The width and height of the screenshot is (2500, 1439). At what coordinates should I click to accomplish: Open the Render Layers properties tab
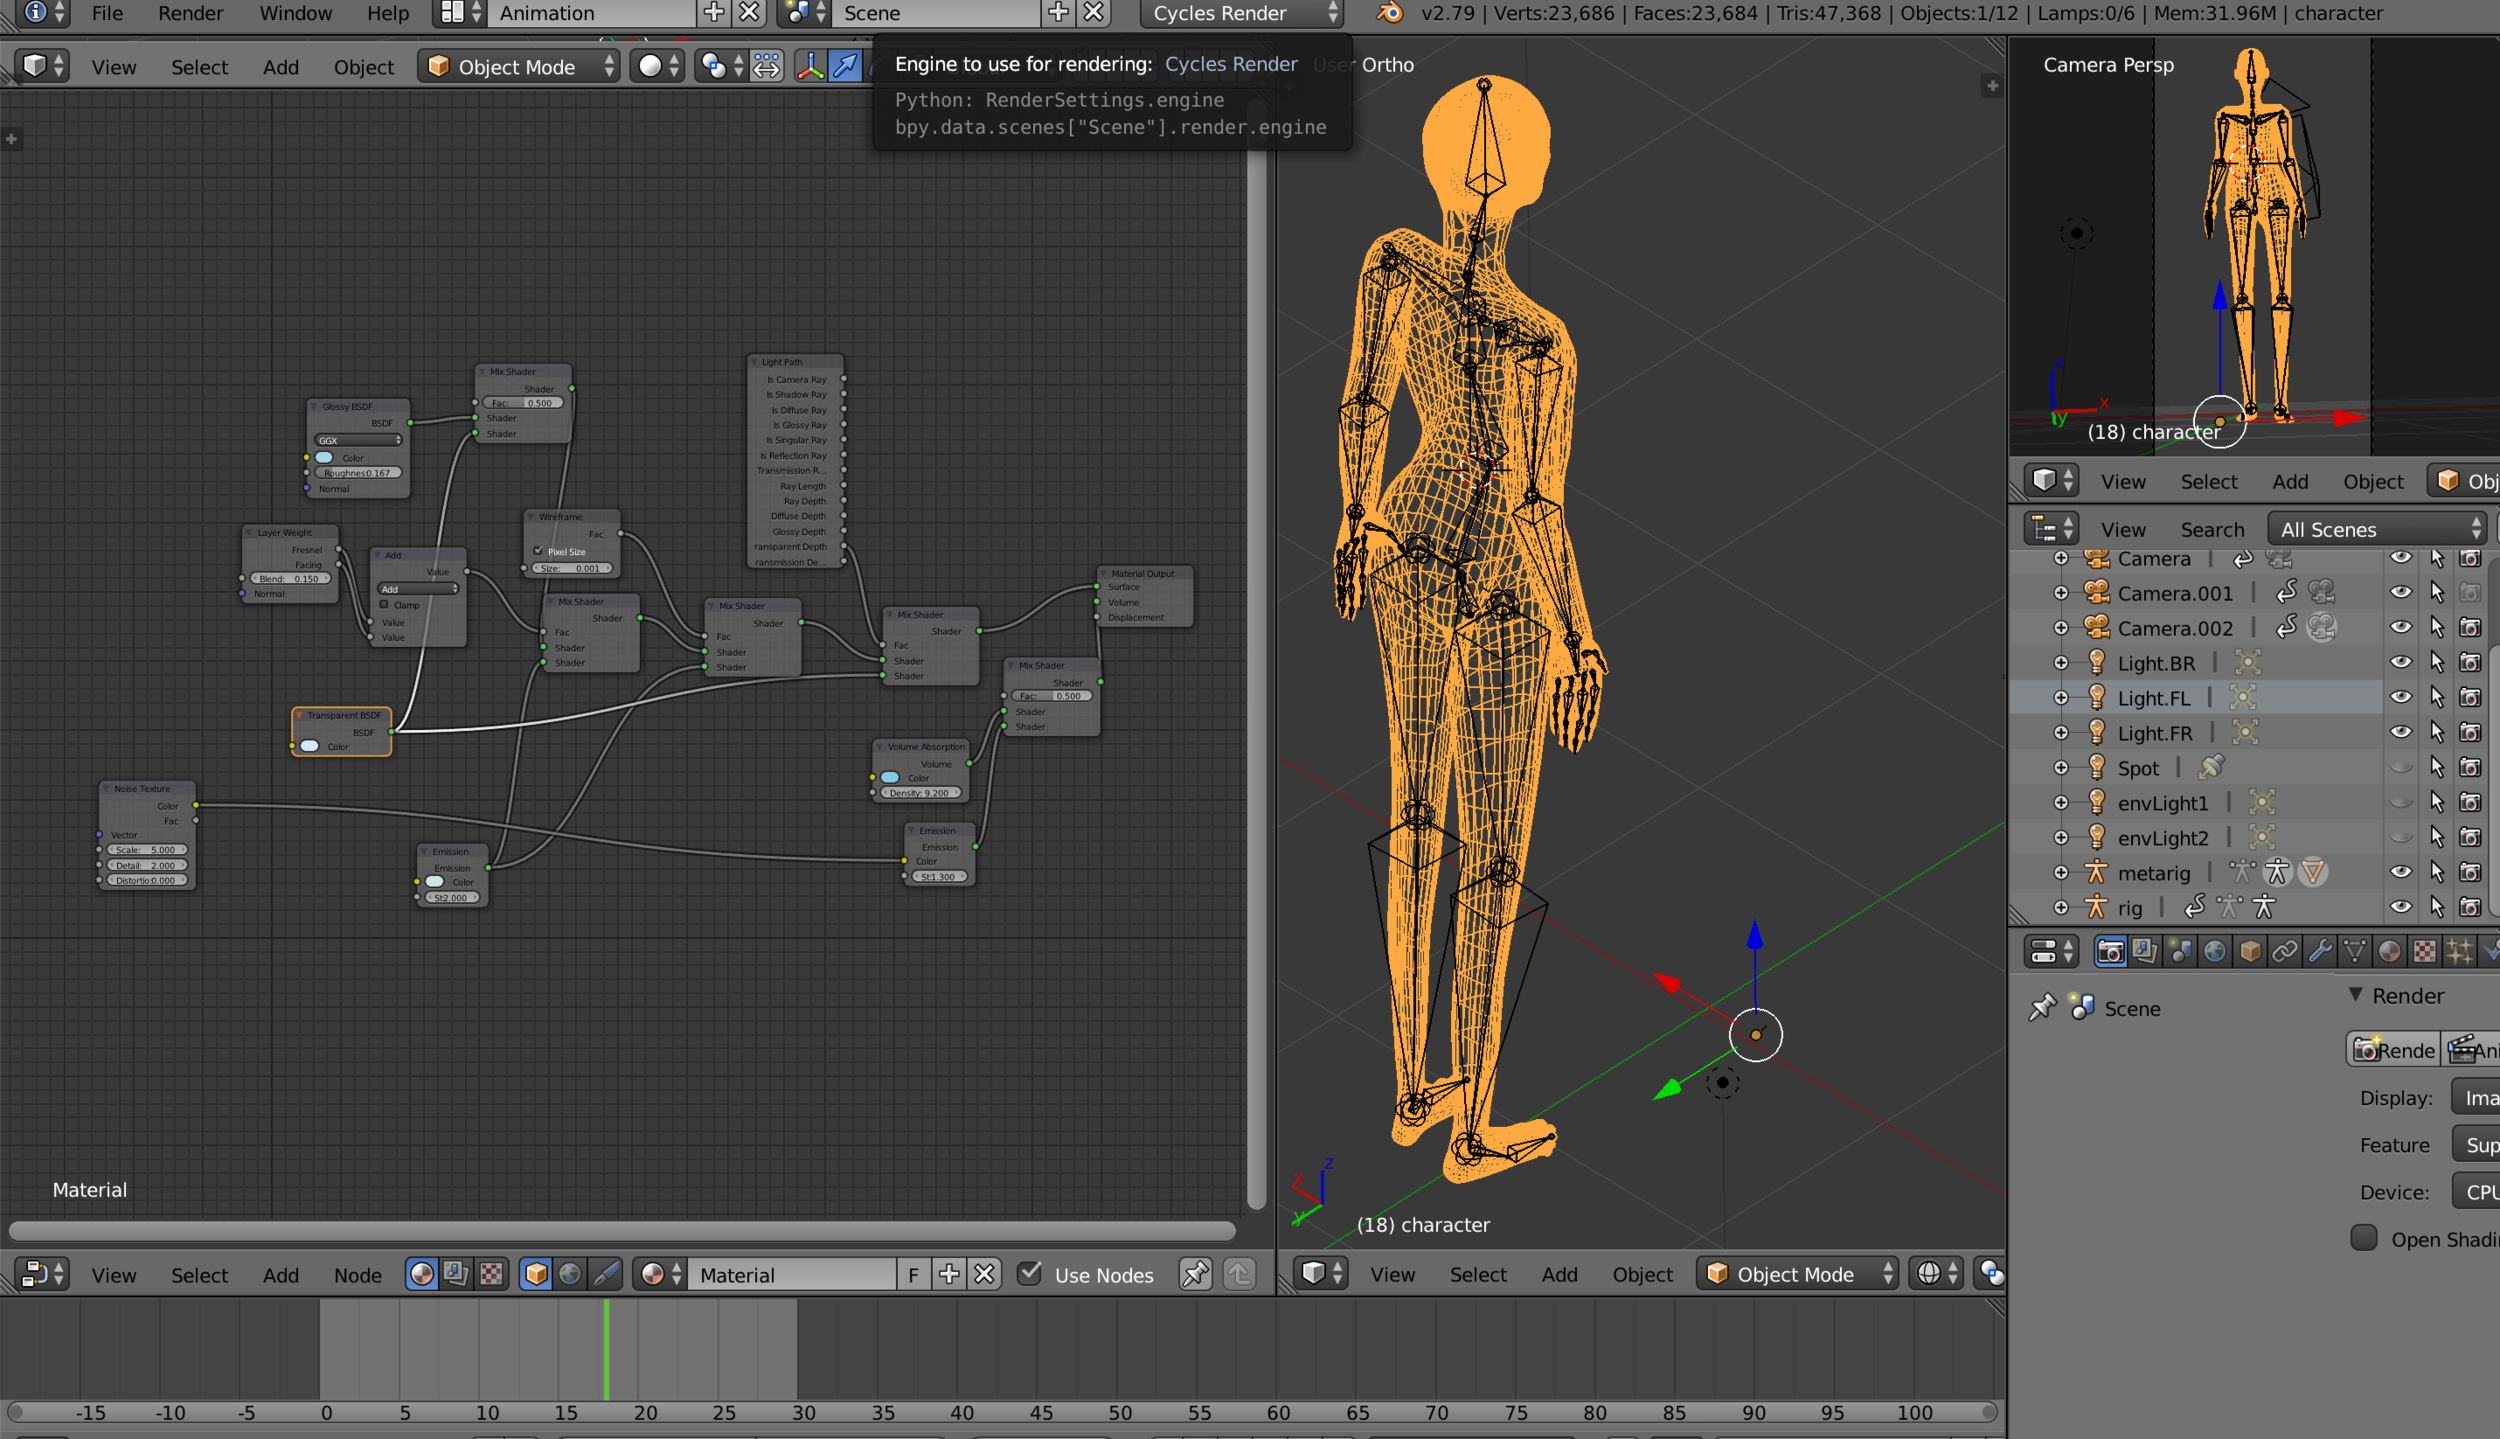tap(2144, 951)
